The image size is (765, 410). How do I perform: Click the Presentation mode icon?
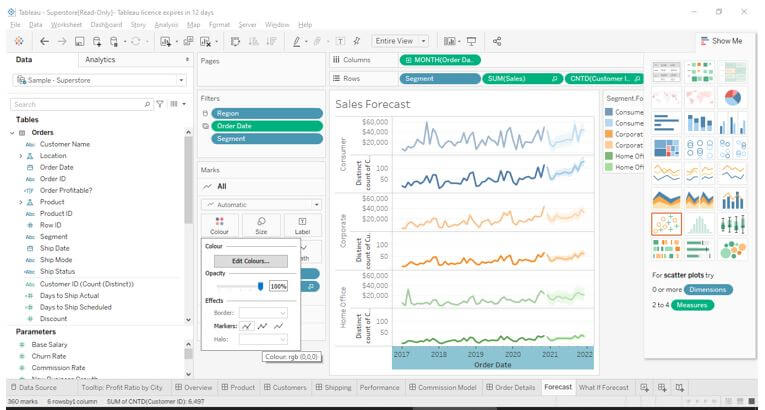click(x=471, y=41)
